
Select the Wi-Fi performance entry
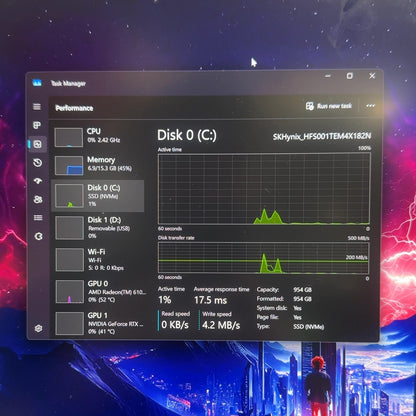click(98, 259)
